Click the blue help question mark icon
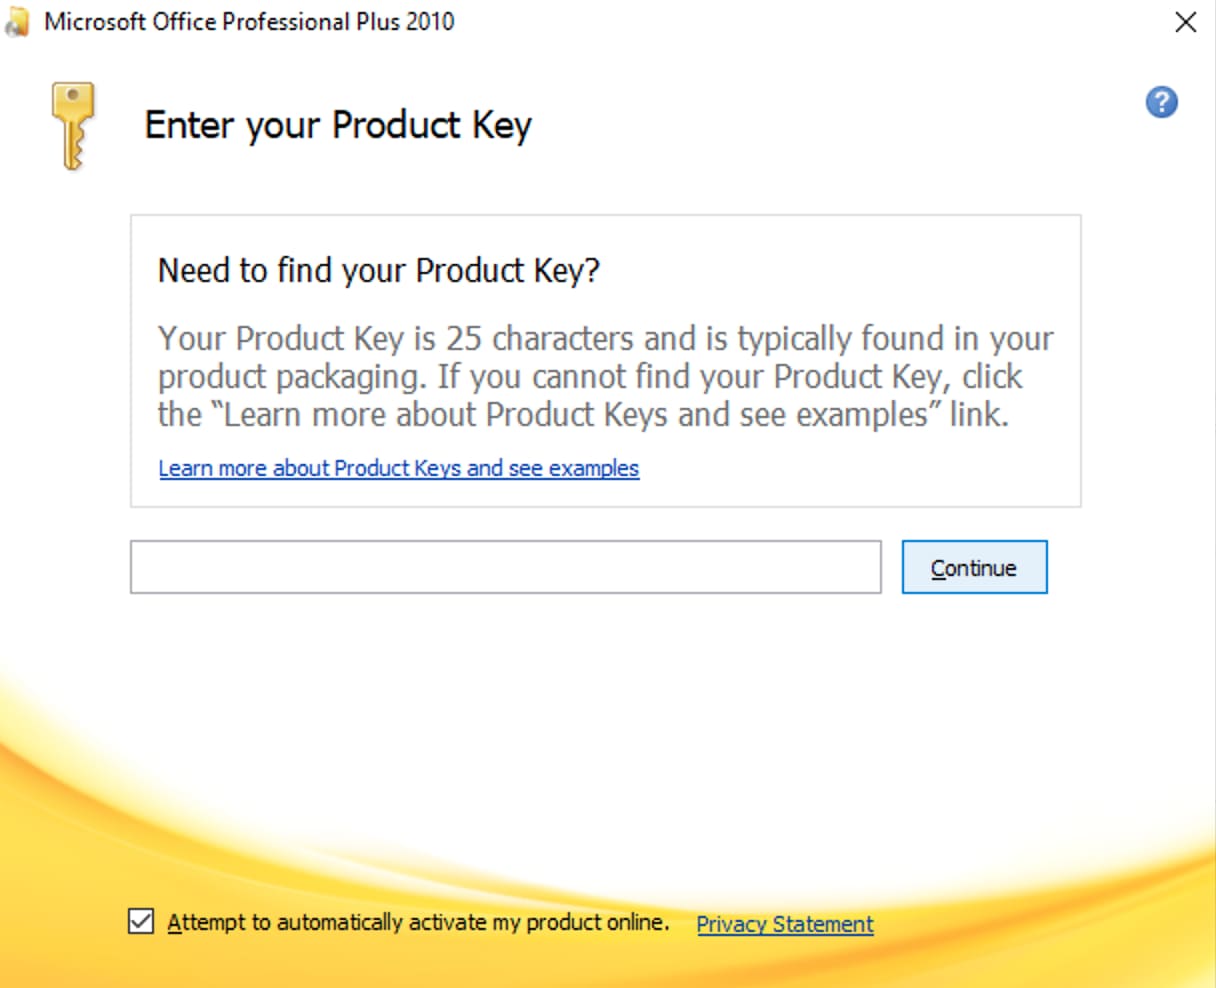The height and width of the screenshot is (988, 1216). click(x=1161, y=102)
